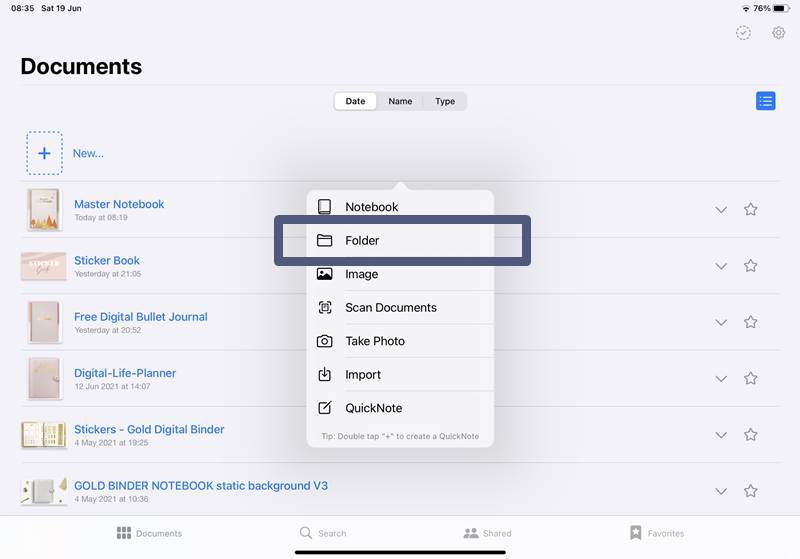Tap the New... link
Image resolution: width=800 pixels, height=559 pixels.
[88, 154]
